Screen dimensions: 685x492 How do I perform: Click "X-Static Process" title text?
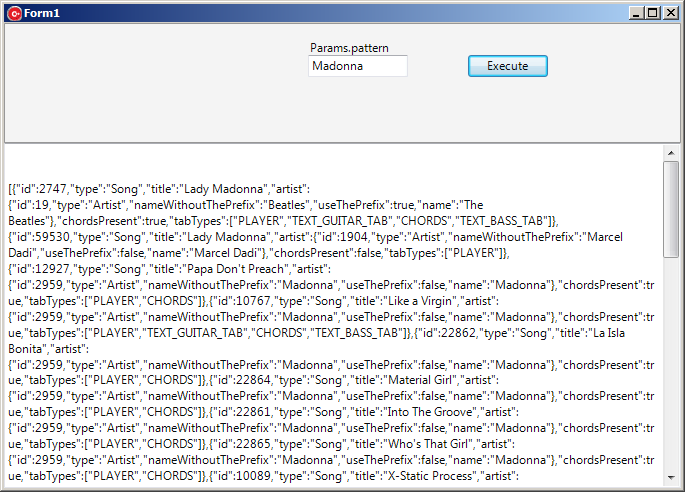coord(430,475)
